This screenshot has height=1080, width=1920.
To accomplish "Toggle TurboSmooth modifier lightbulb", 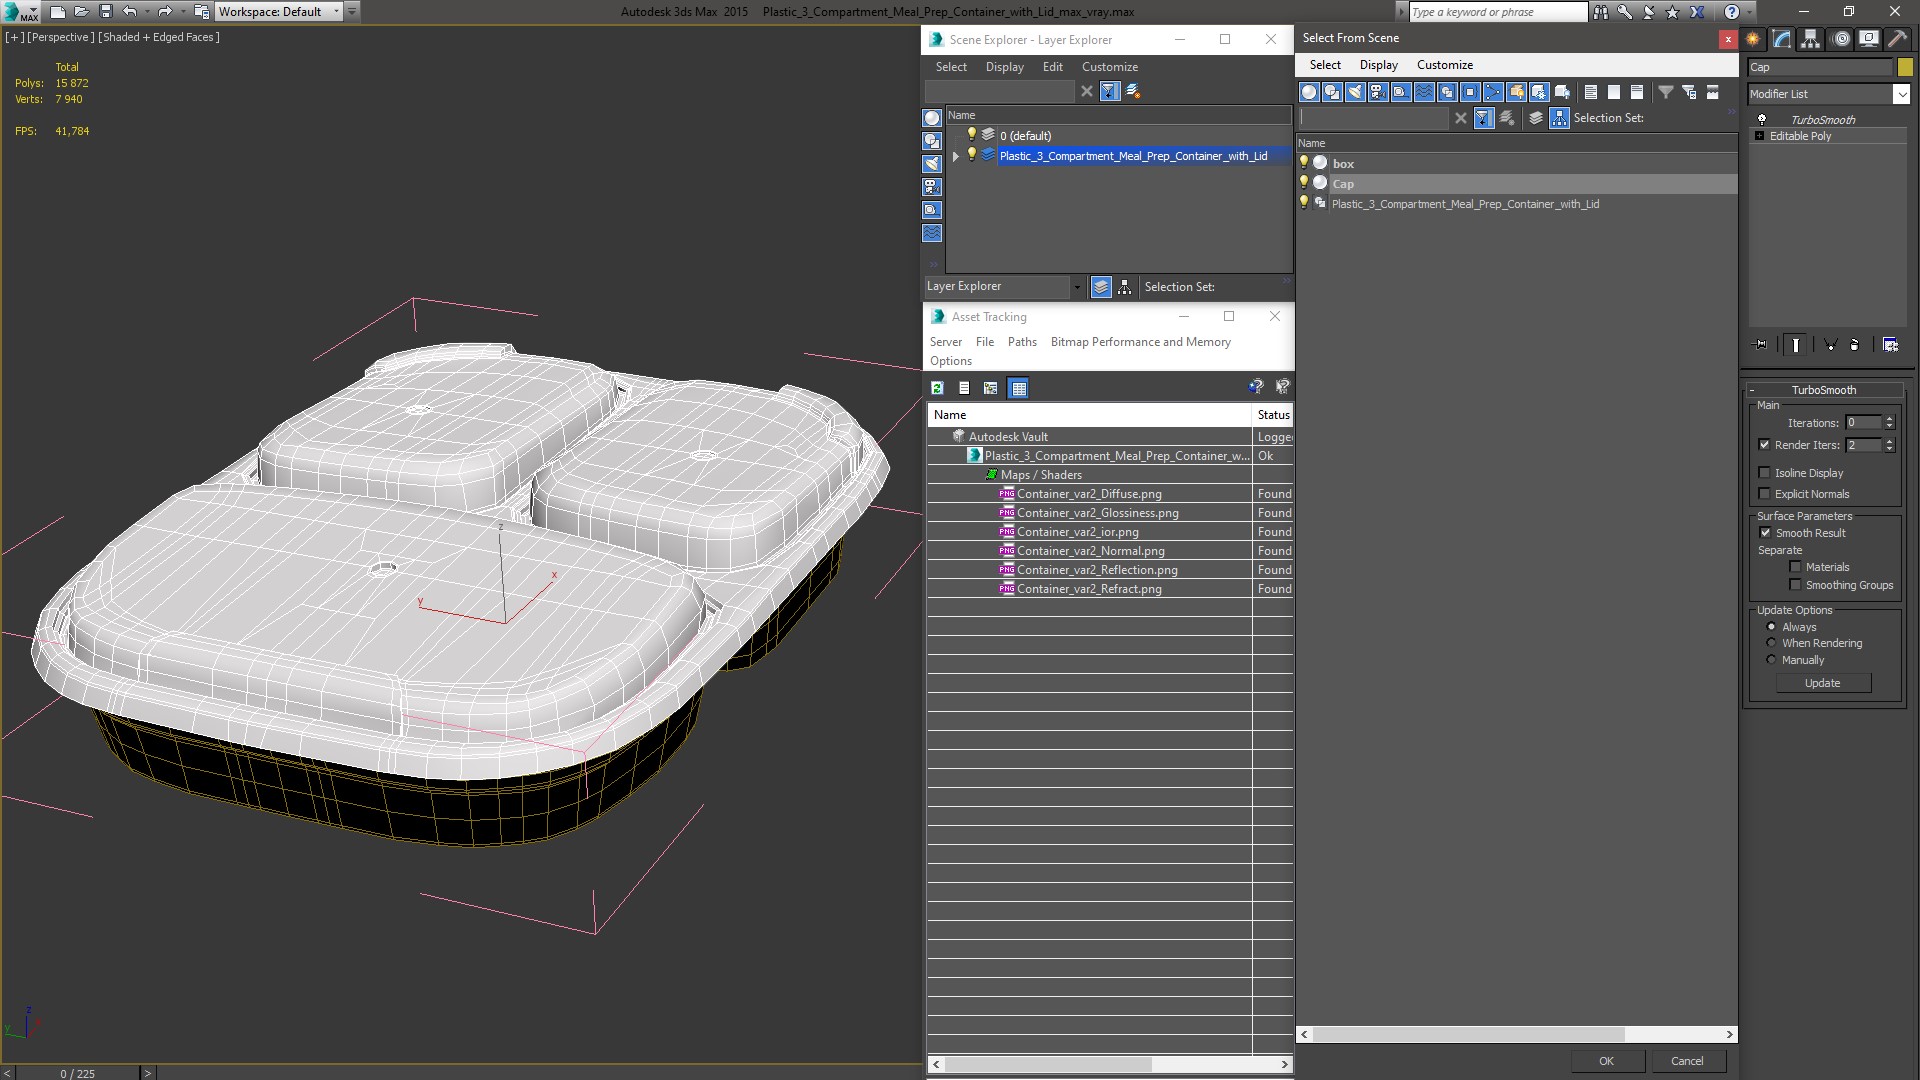I will [1762, 119].
